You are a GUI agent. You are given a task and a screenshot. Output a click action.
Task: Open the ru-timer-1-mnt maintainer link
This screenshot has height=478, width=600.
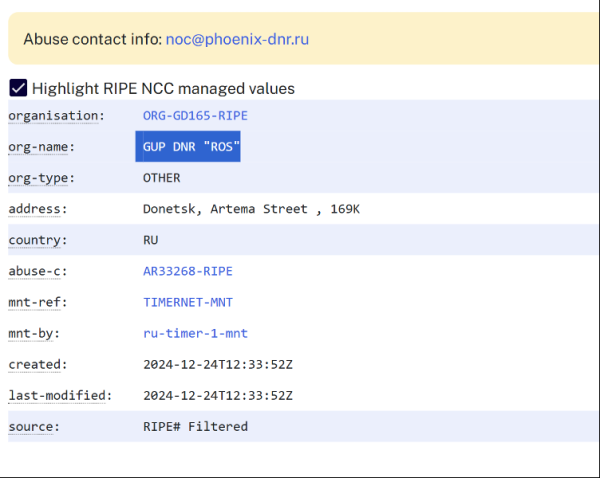point(195,333)
